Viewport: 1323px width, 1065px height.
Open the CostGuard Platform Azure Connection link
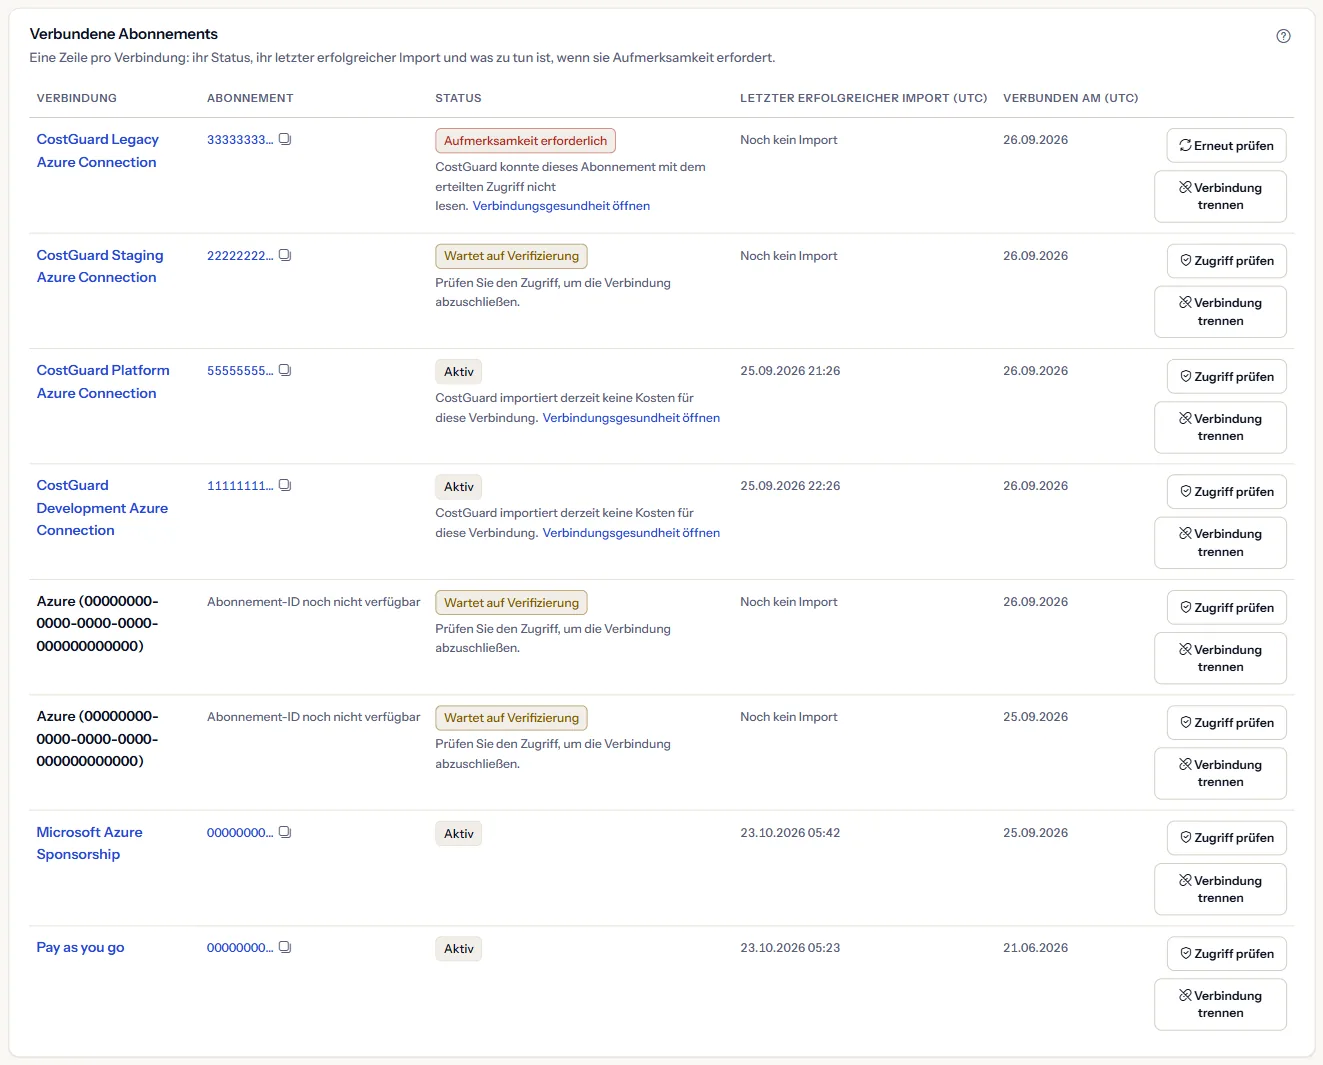pyautogui.click(x=103, y=382)
